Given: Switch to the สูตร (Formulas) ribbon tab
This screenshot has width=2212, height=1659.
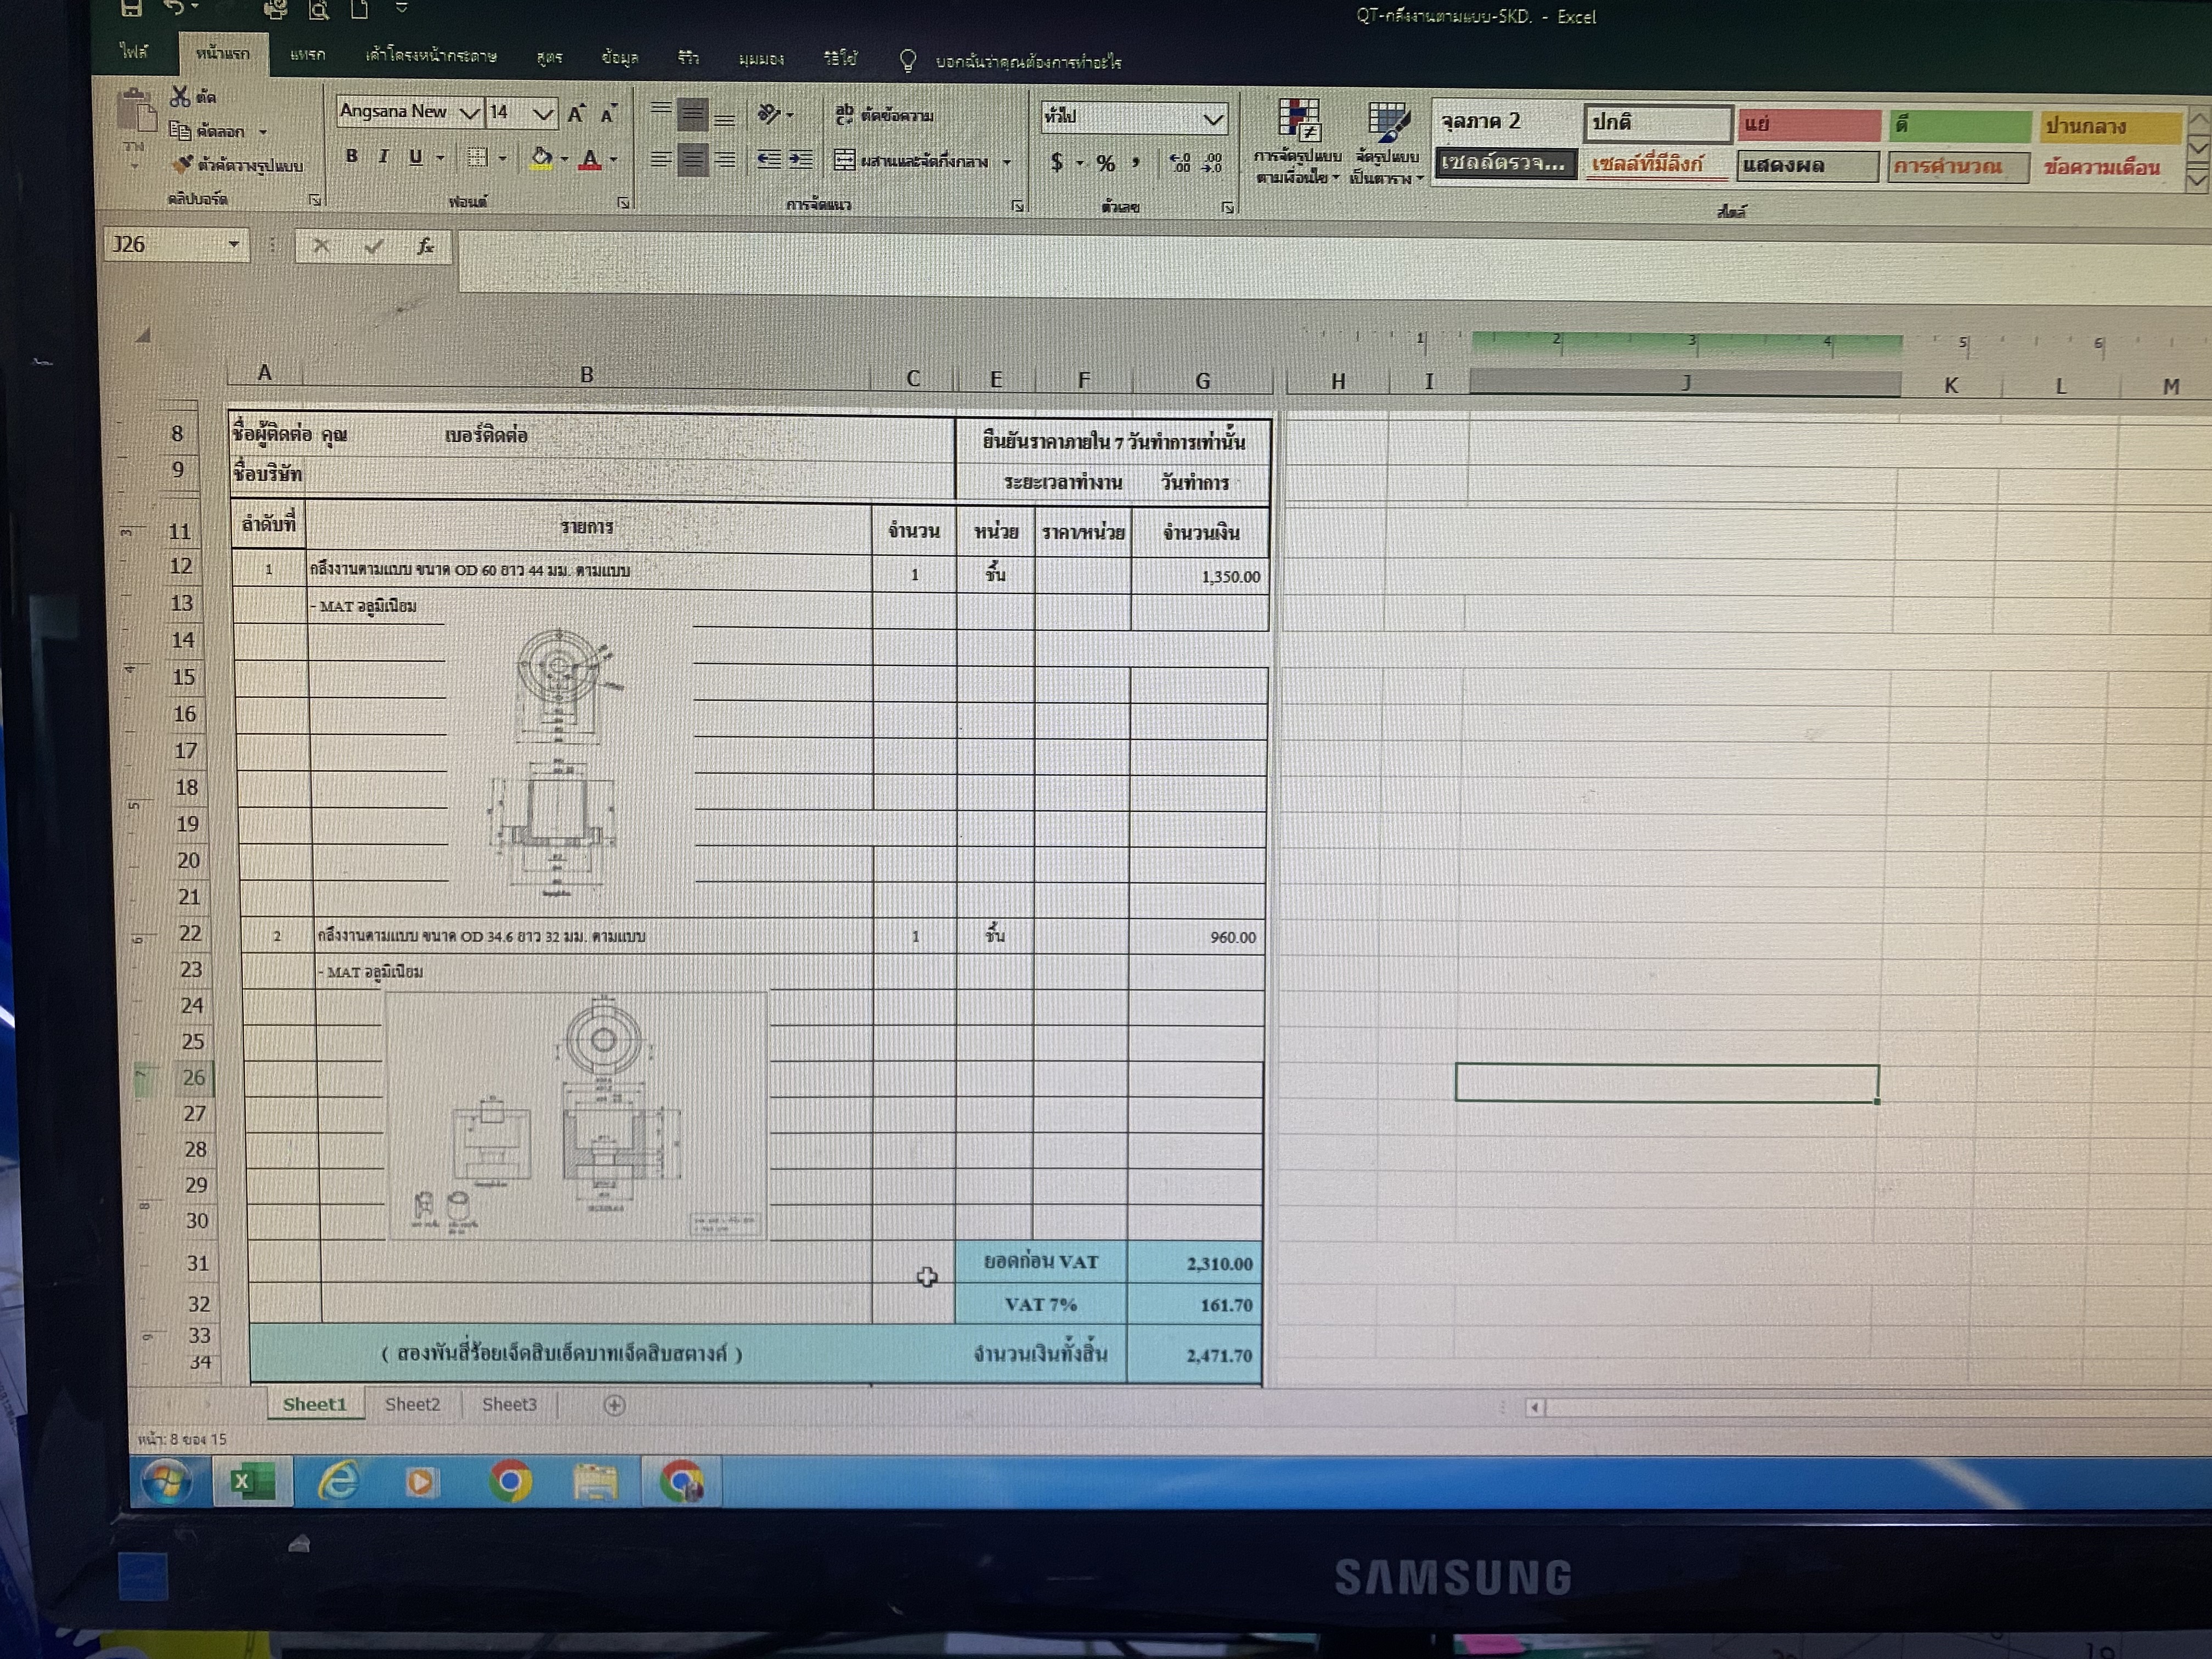Looking at the screenshot, I should [x=549, y=57].
